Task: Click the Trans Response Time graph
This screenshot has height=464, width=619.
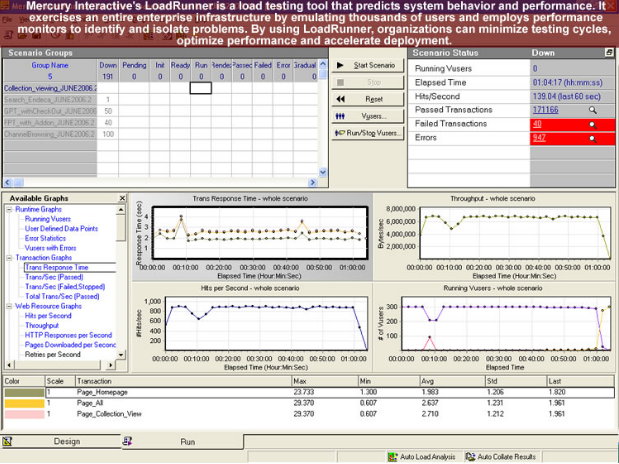Action: 260,233
